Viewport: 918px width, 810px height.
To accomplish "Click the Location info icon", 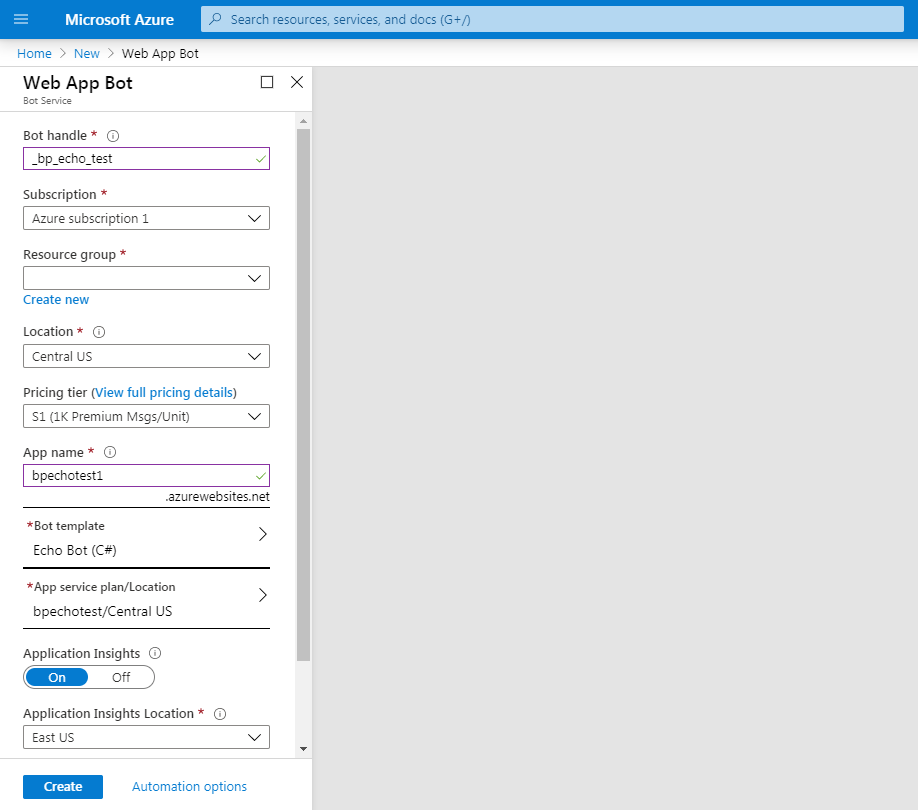I will (99, 332).
